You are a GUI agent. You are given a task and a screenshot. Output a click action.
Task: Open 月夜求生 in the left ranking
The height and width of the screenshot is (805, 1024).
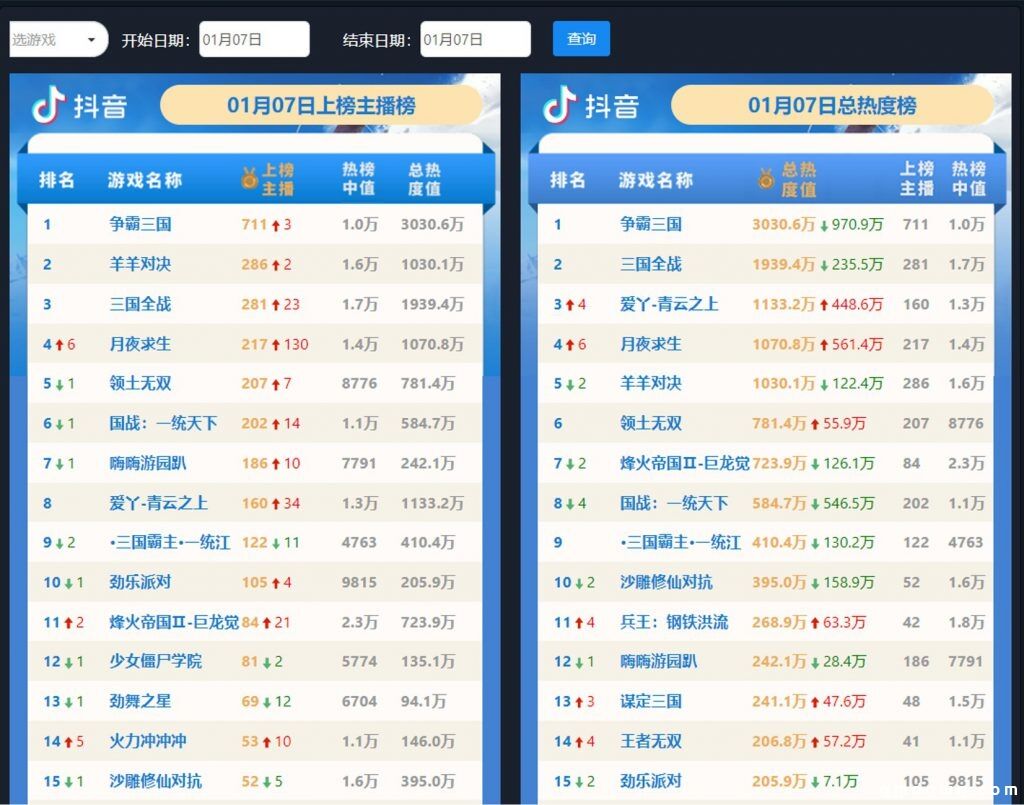[140, 344]
